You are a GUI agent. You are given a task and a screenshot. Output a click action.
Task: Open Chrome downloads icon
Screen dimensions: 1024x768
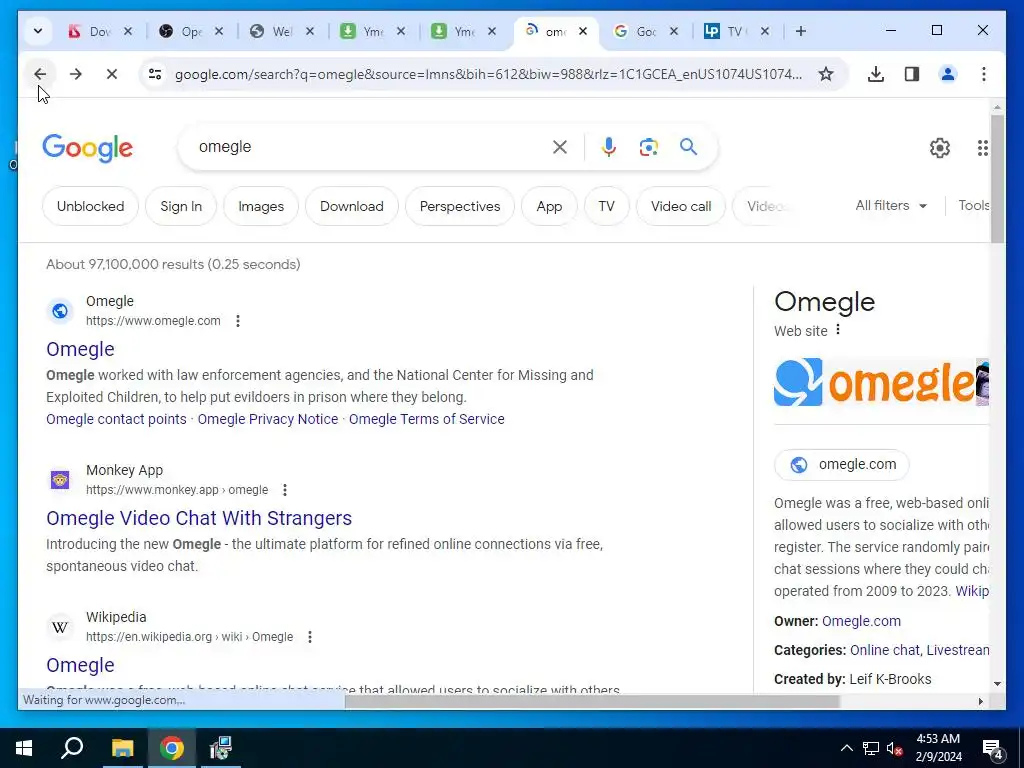coord(876,74)
